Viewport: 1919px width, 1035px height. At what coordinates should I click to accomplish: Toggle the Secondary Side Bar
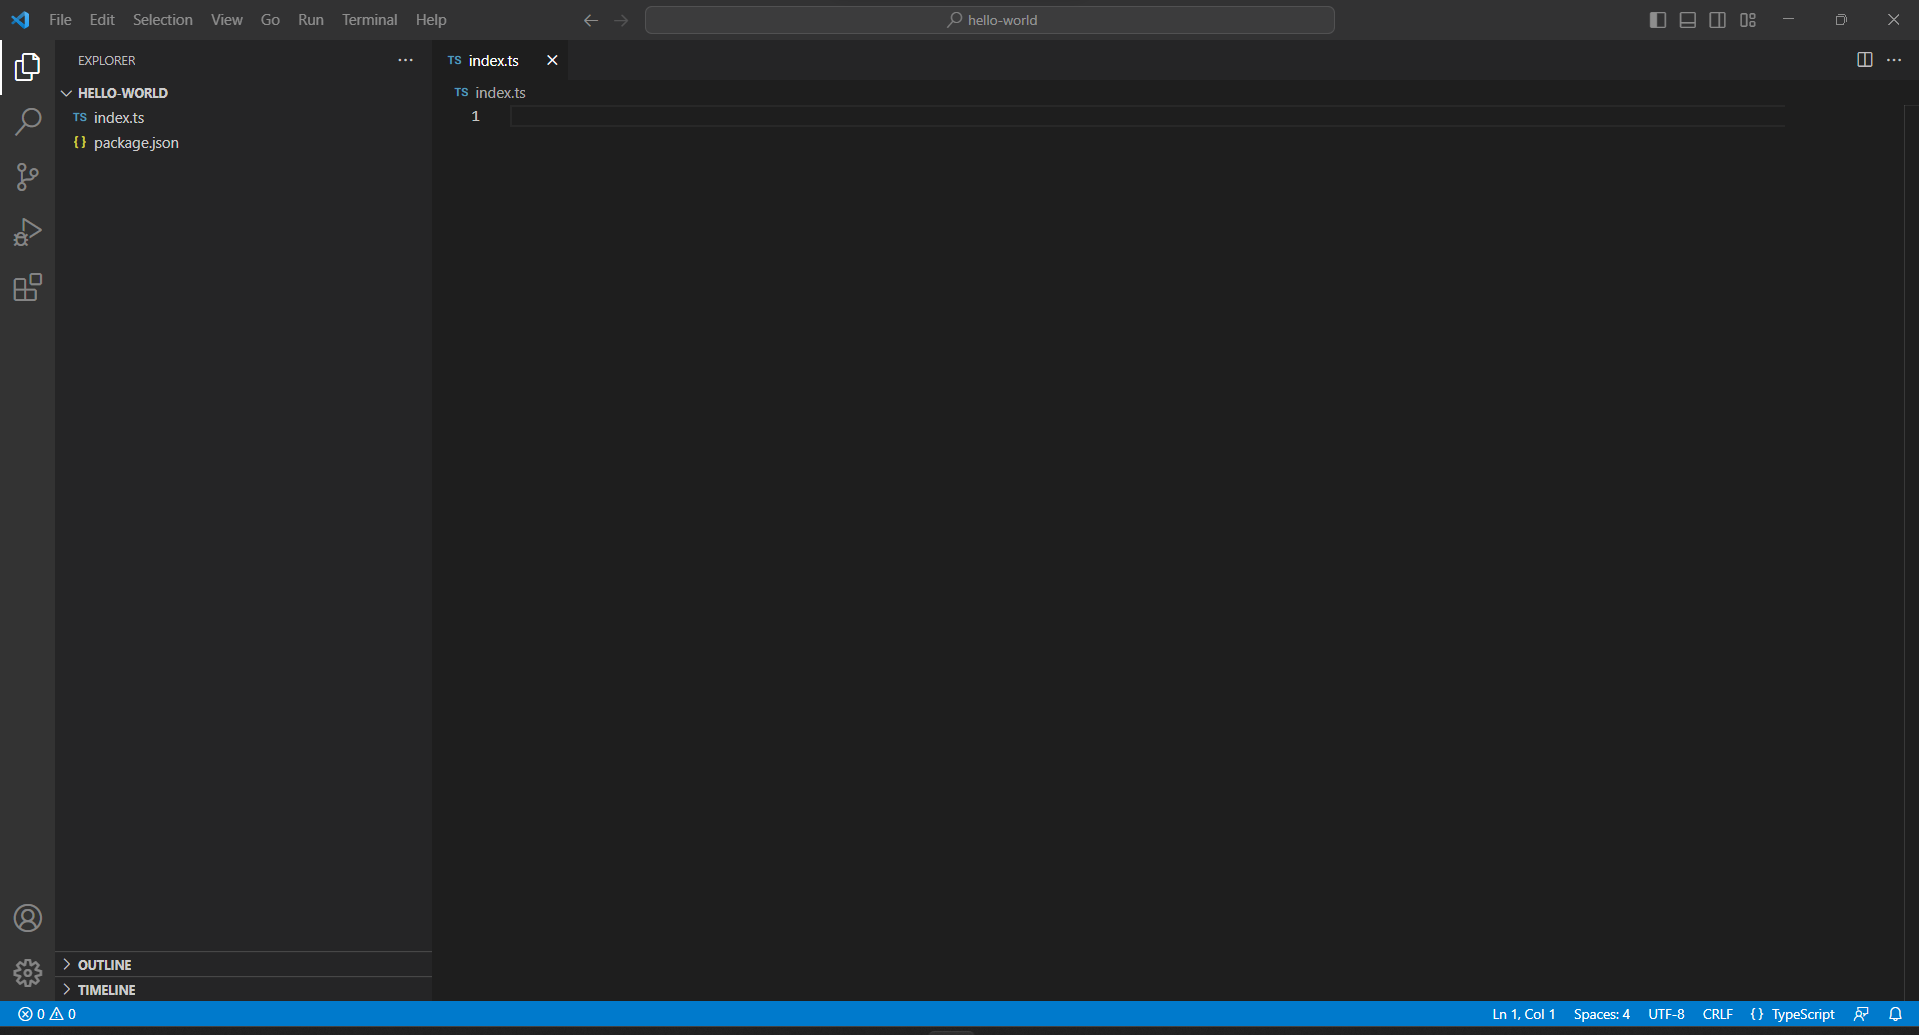click(1717, 19)
